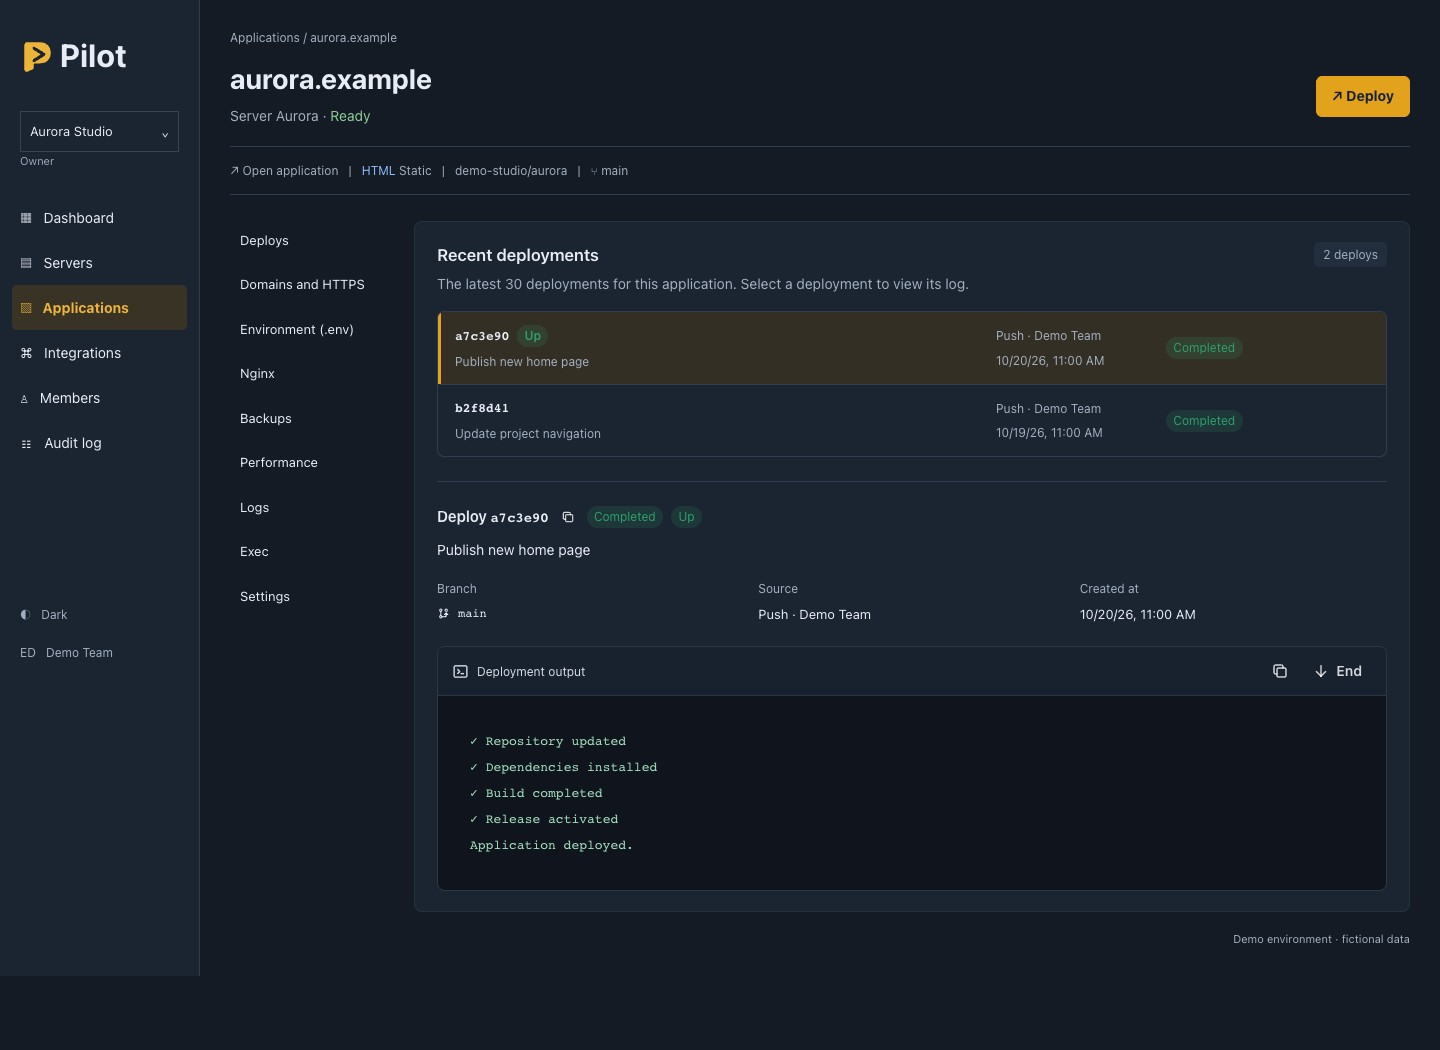
Task: Select deployment a7c3e90 row
Action: [x=912, y=348]
